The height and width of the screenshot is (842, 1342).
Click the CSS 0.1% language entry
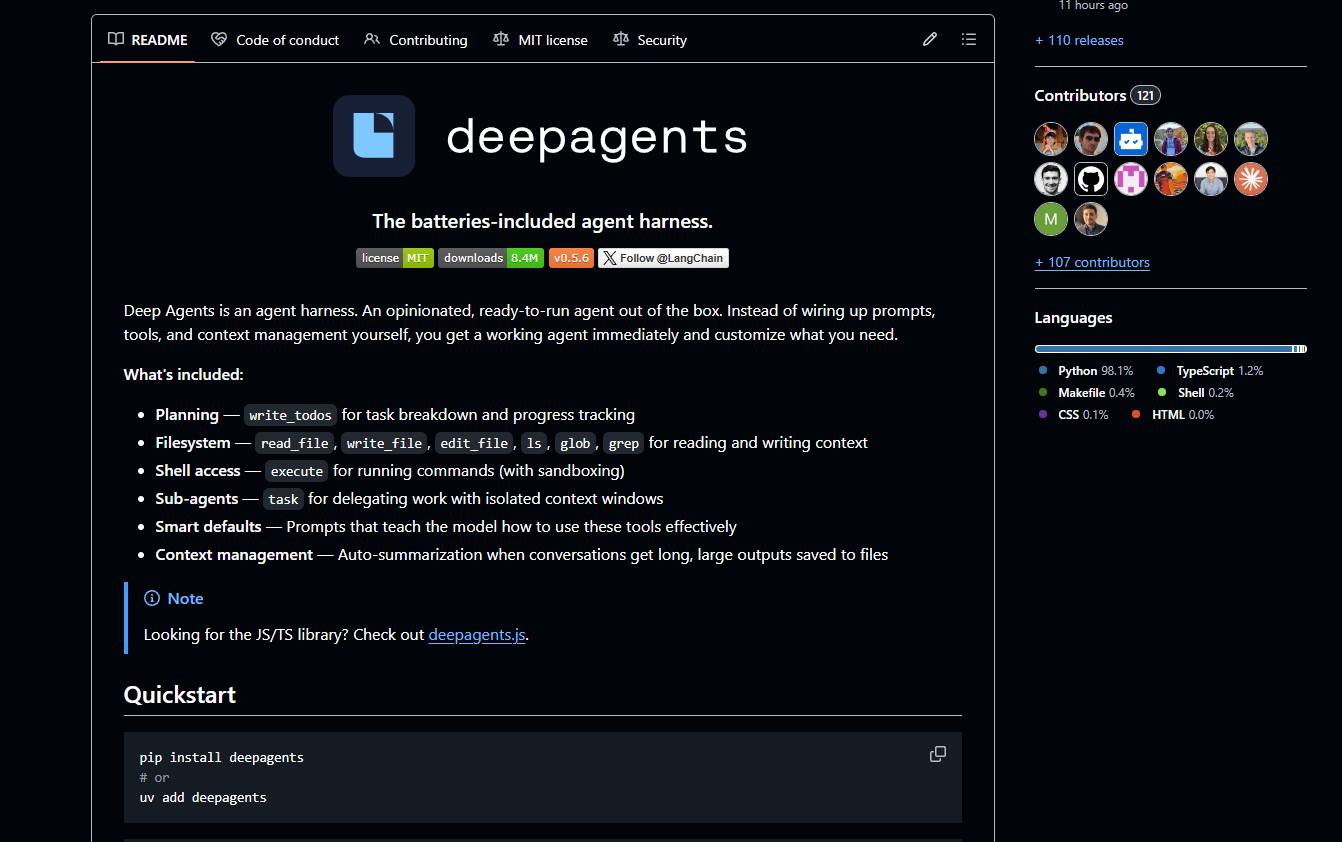click(1074, 414)
